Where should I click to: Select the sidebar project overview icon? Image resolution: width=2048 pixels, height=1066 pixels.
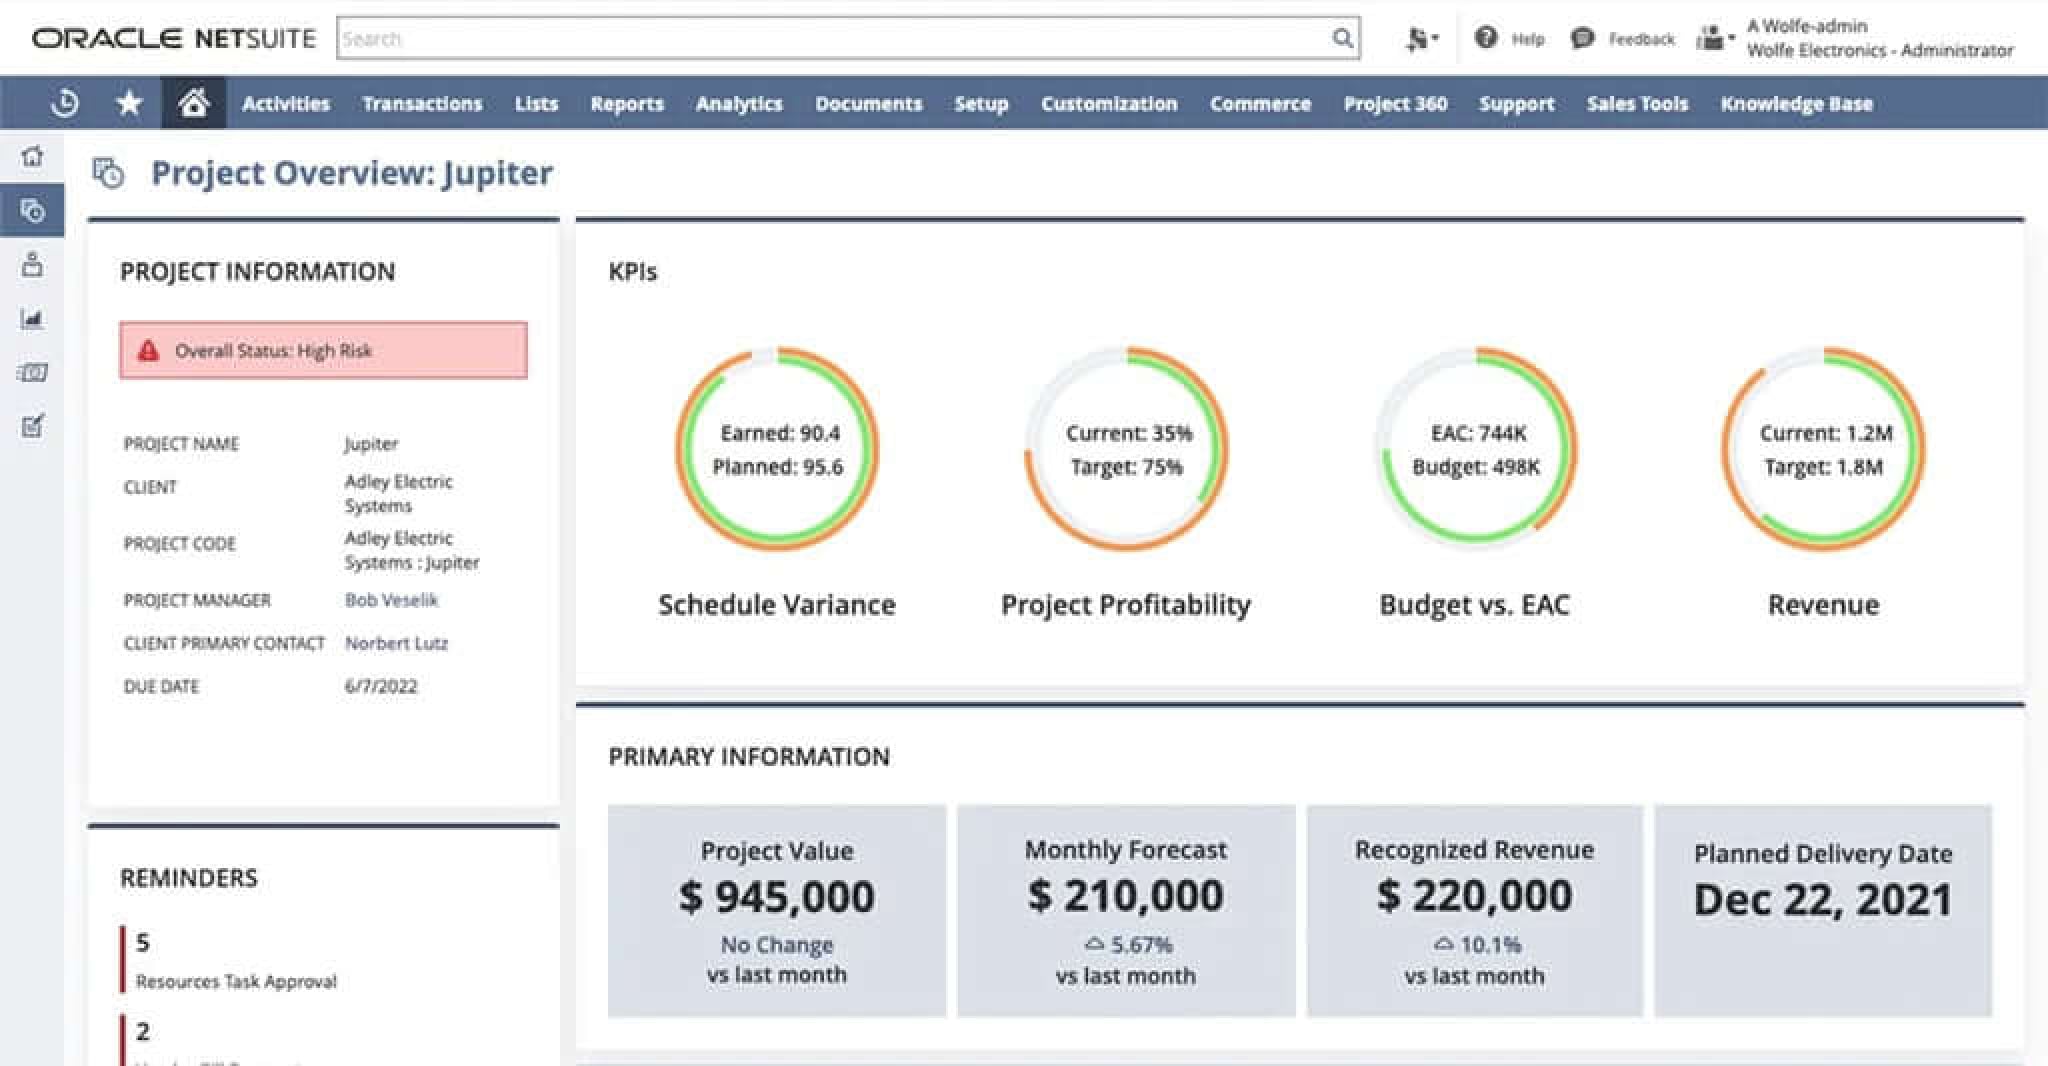click(33, 210)
